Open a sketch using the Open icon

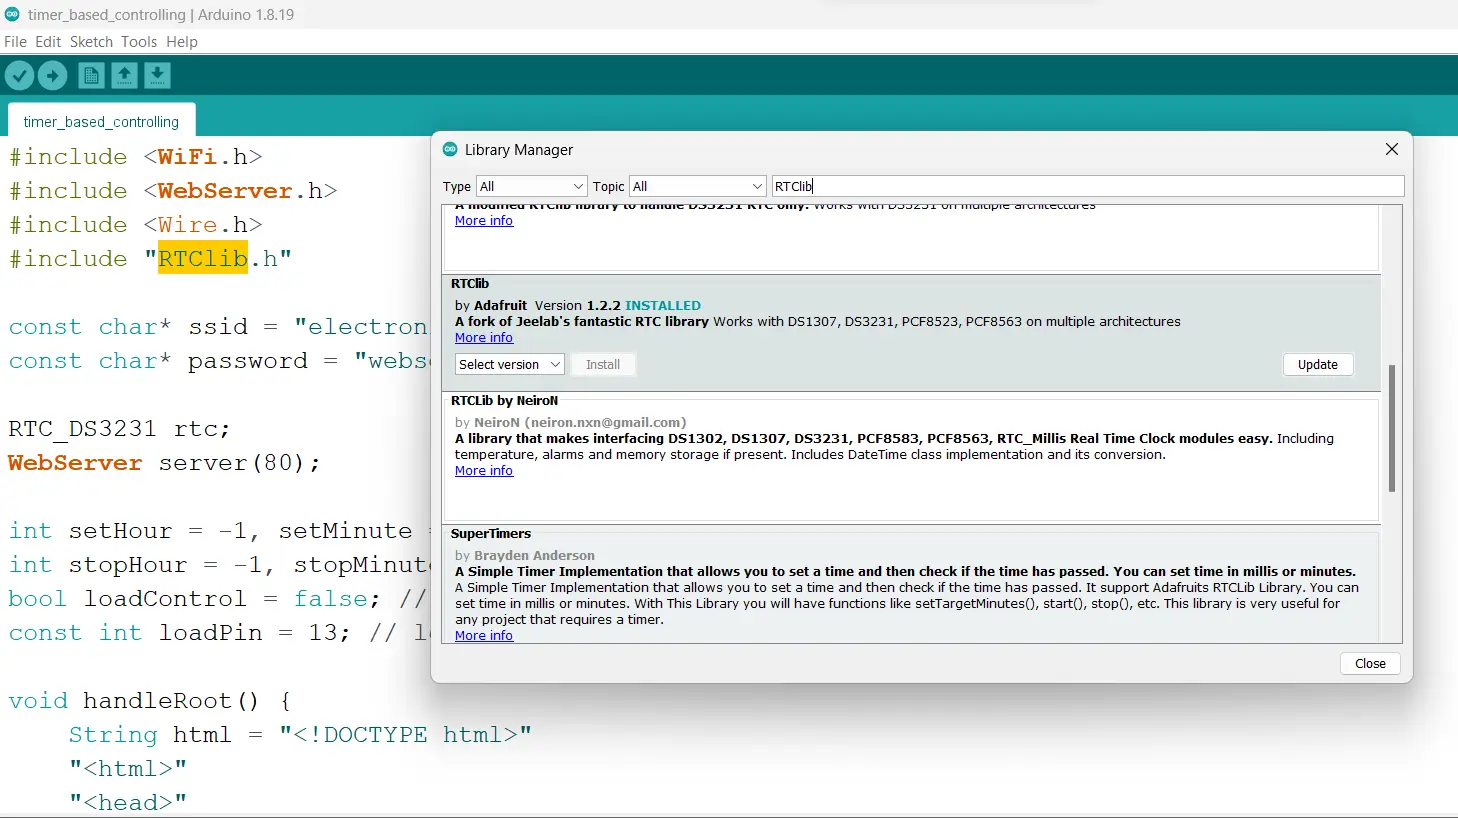(124, 75)
